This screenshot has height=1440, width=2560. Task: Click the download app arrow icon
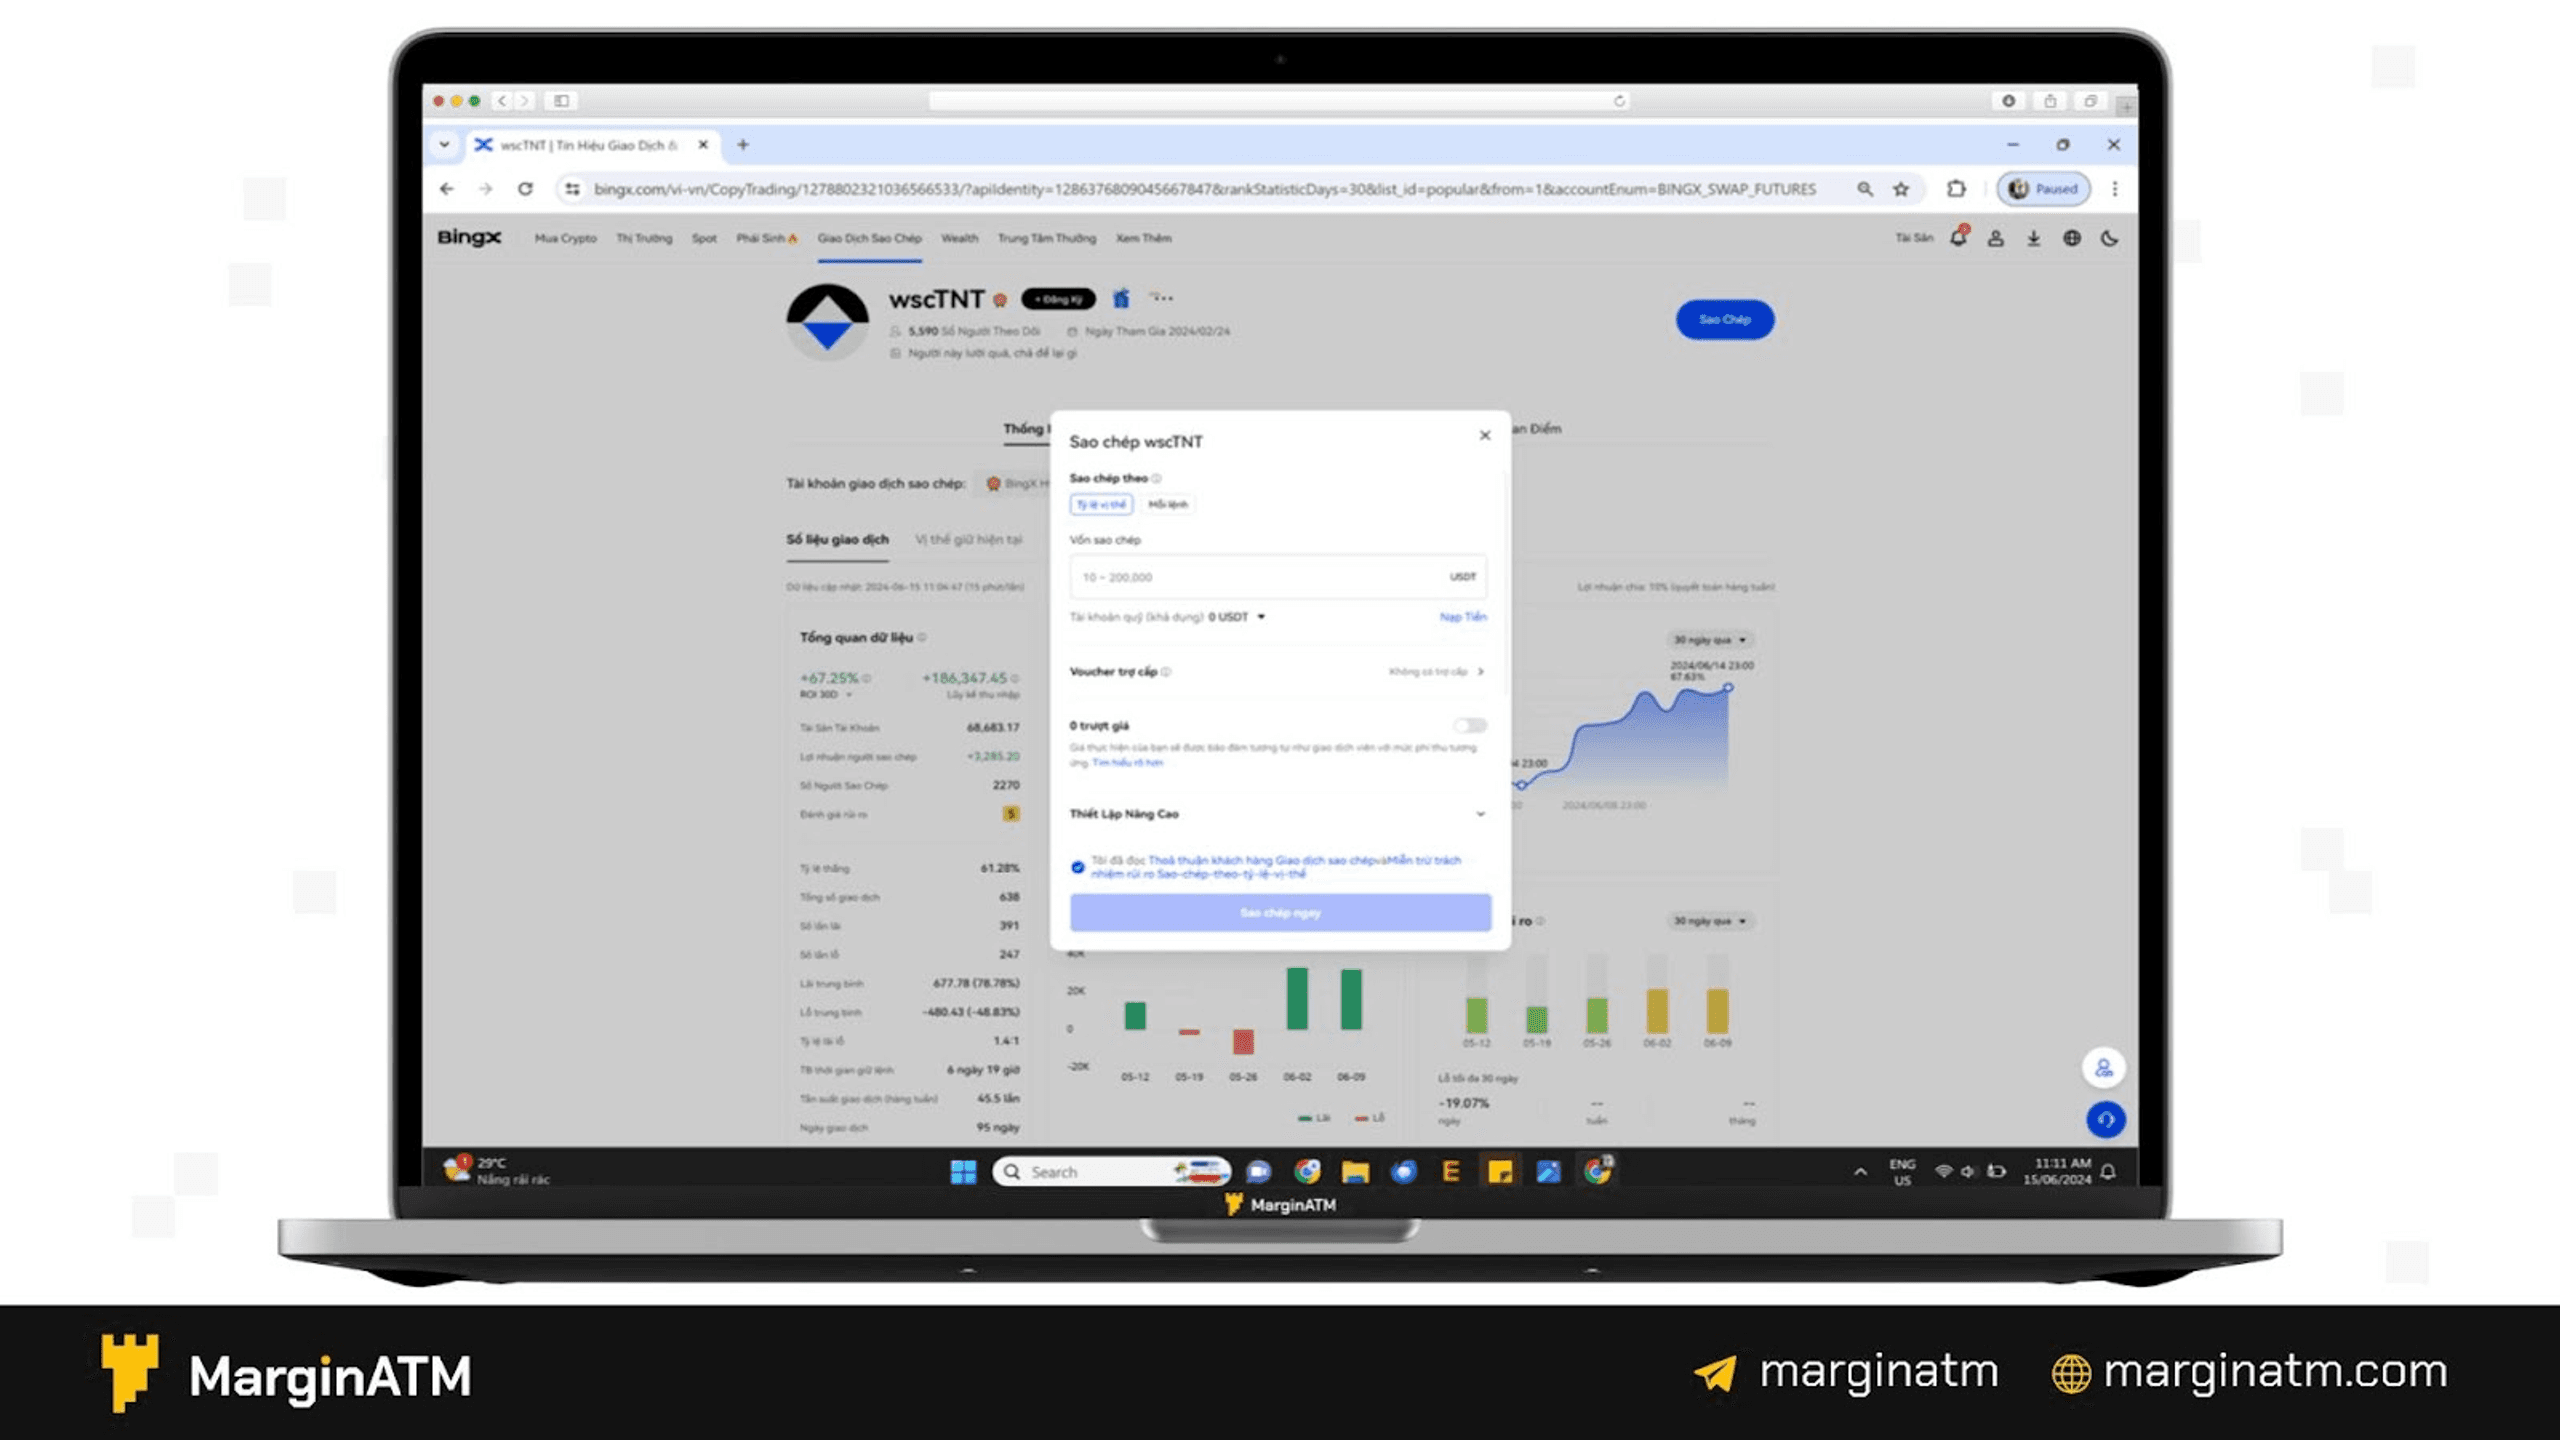[x=2034, y=239]
